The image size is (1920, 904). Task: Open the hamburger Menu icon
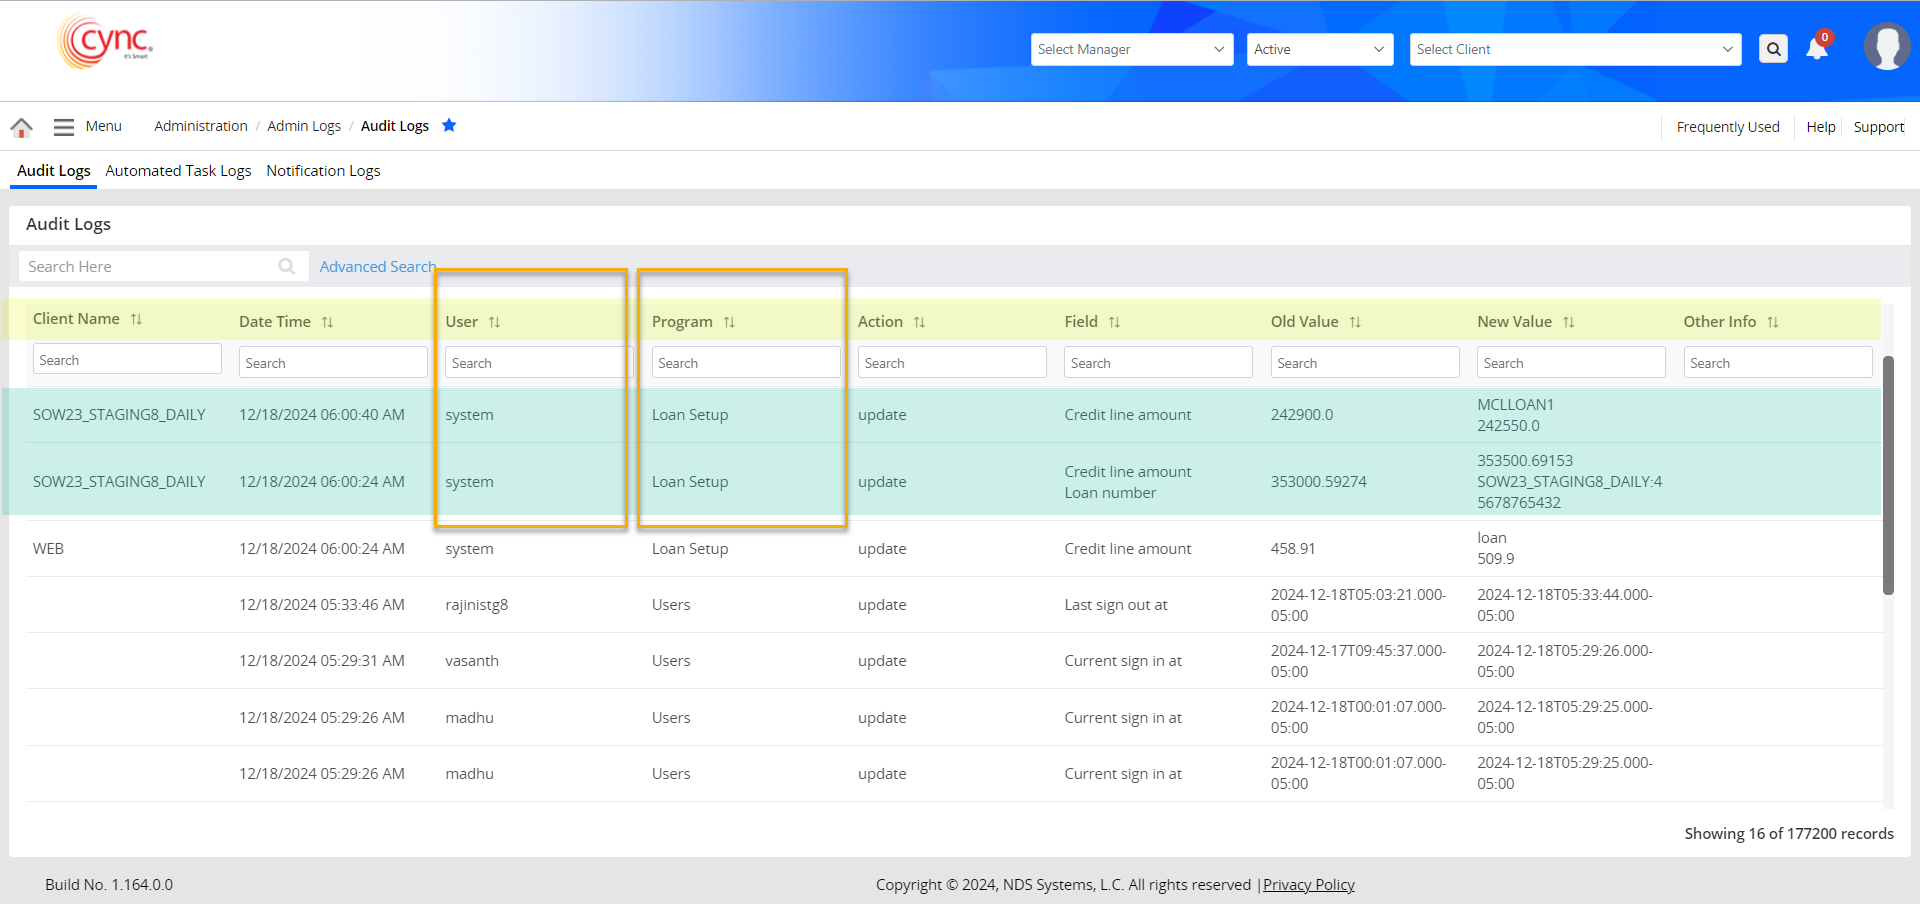pos(64,127)
